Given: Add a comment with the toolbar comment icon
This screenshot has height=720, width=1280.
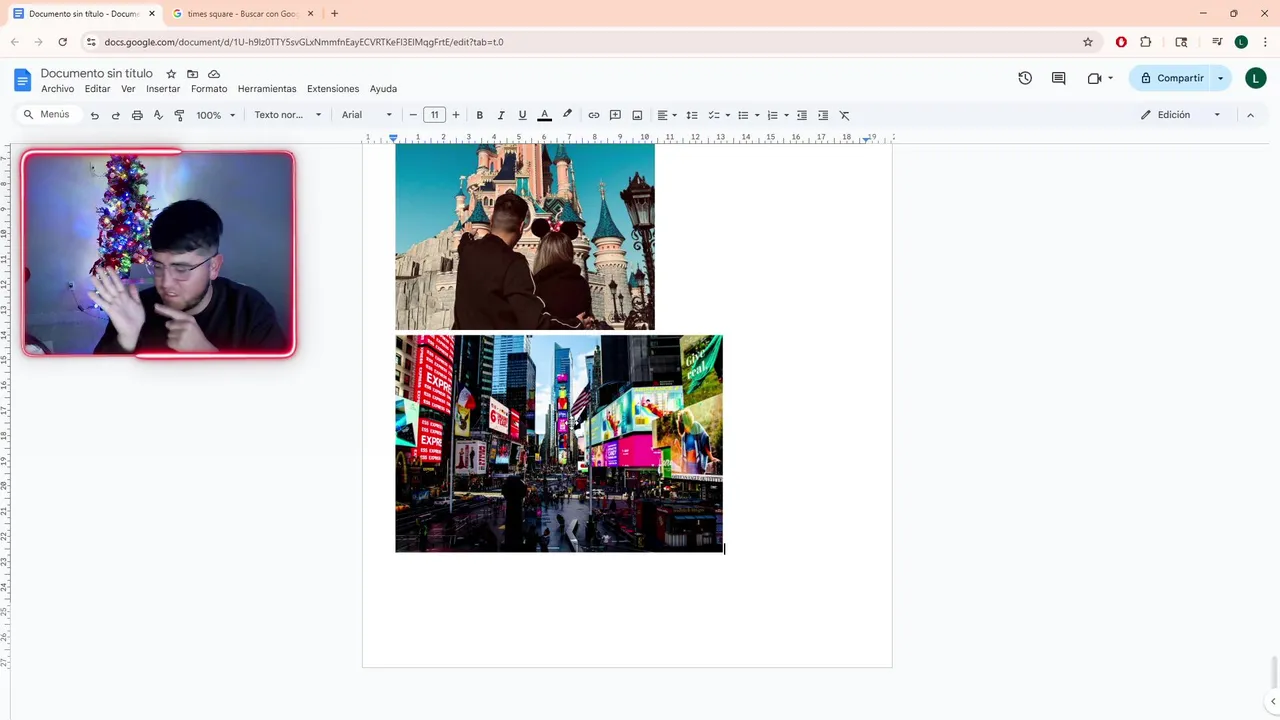Looking at the screenshot, I should coord(615,115).
